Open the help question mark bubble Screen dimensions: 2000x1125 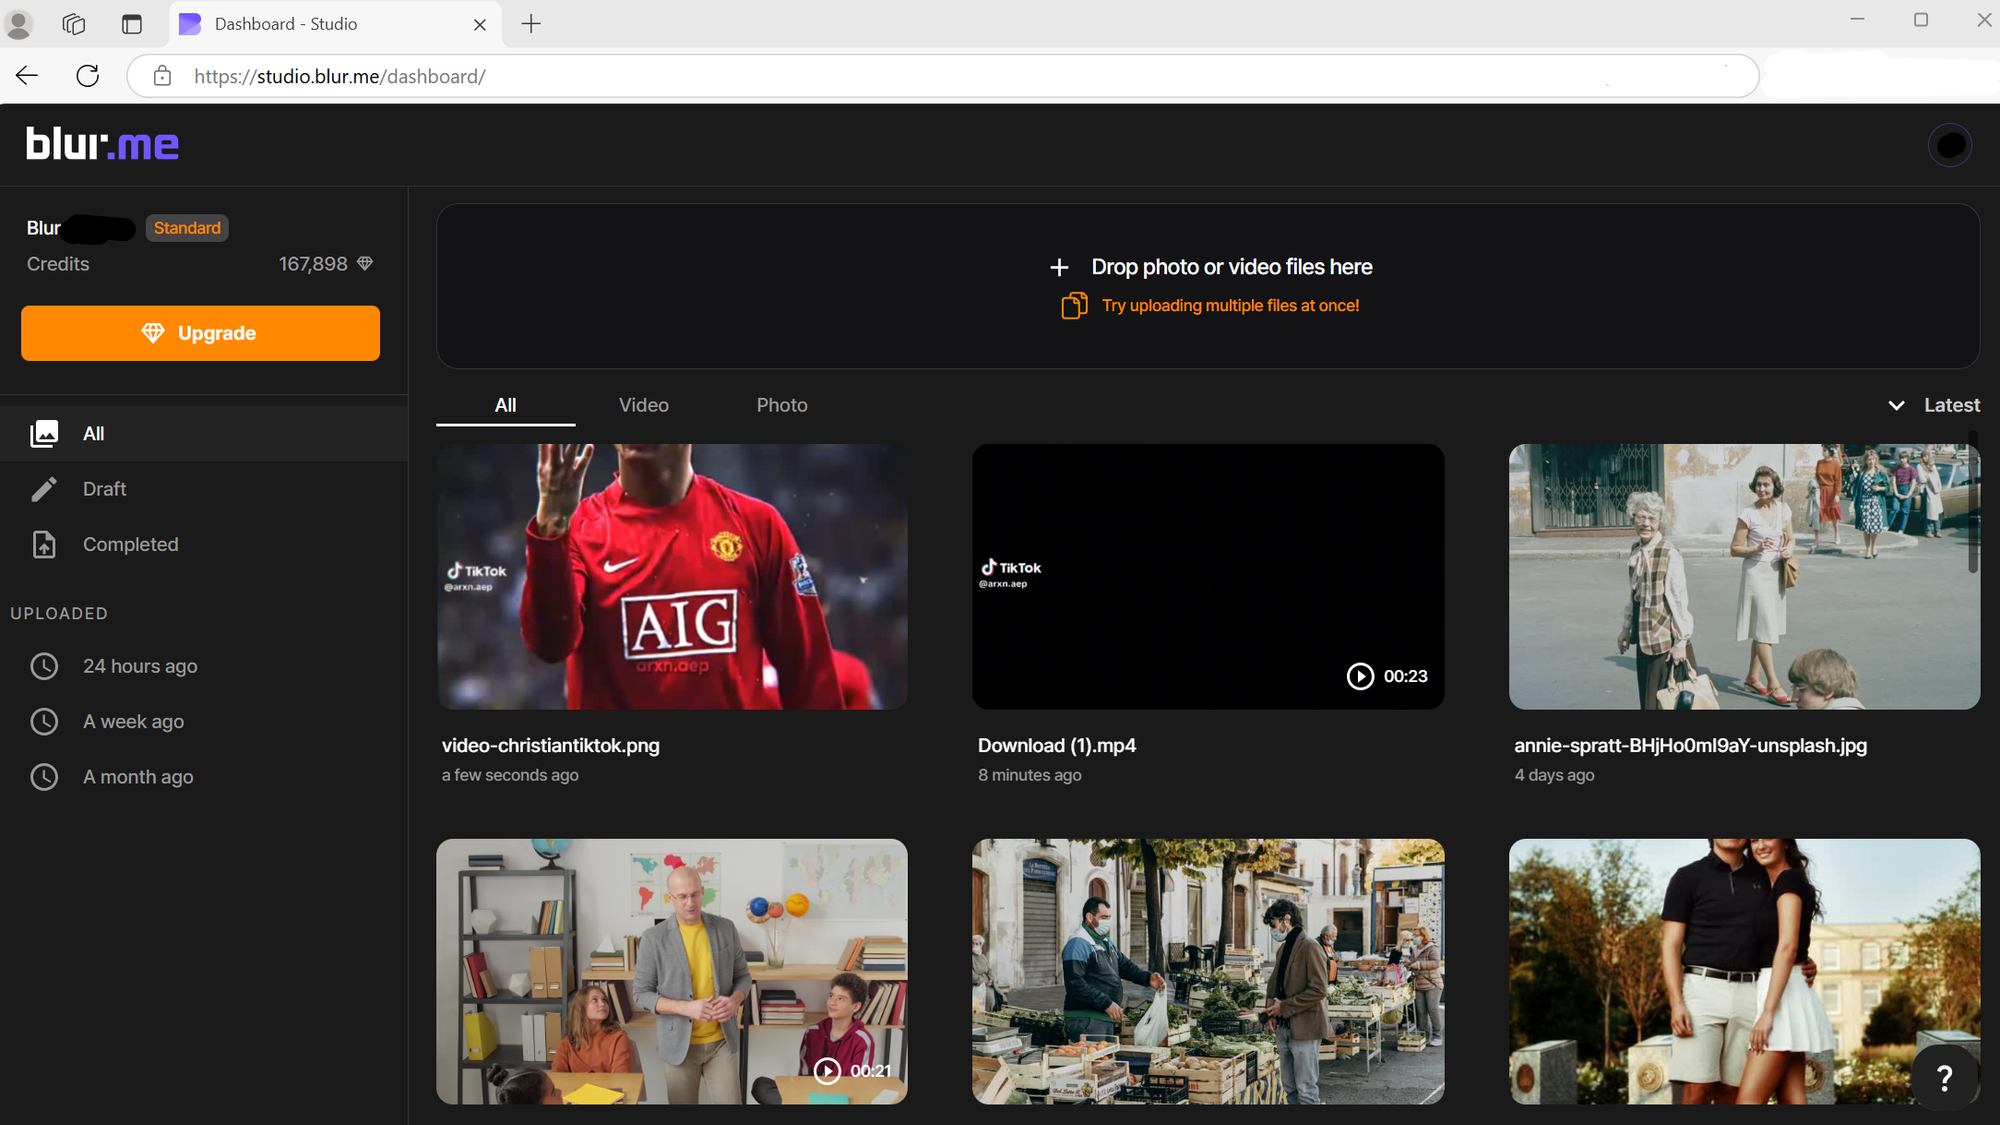1944,1078
